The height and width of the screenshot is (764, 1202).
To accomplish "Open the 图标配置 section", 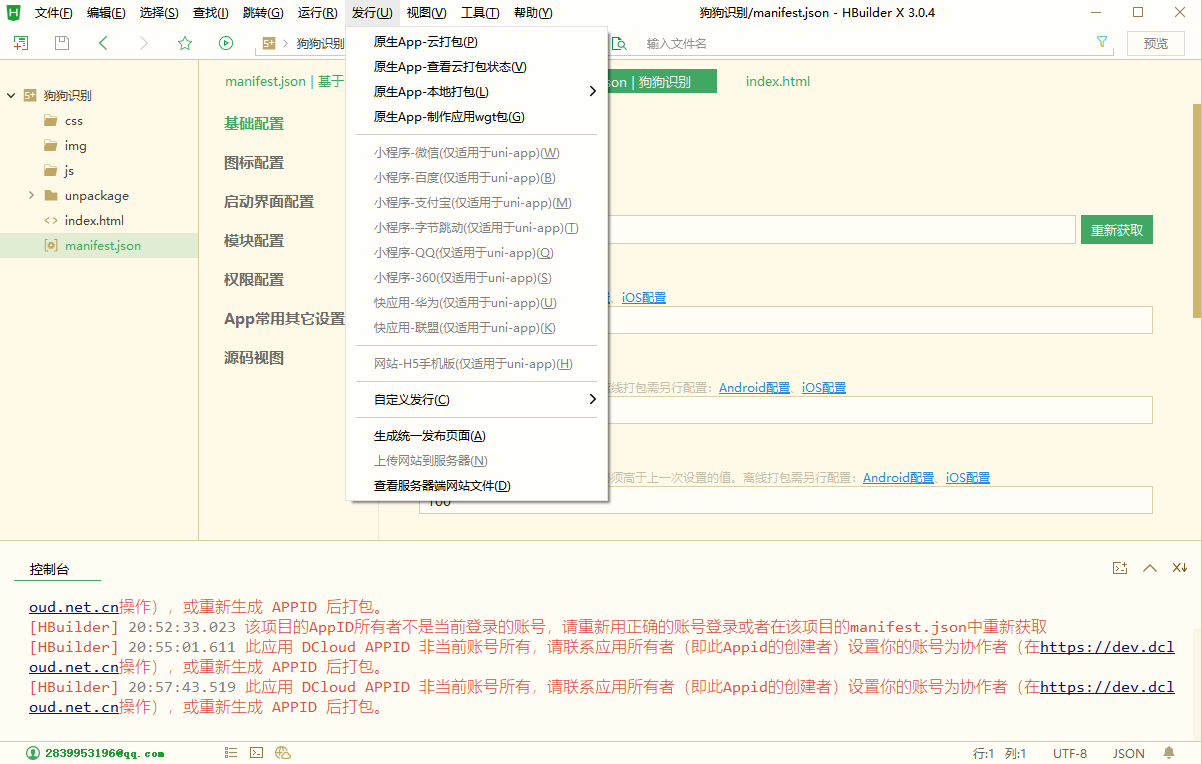I will (254, 162).
